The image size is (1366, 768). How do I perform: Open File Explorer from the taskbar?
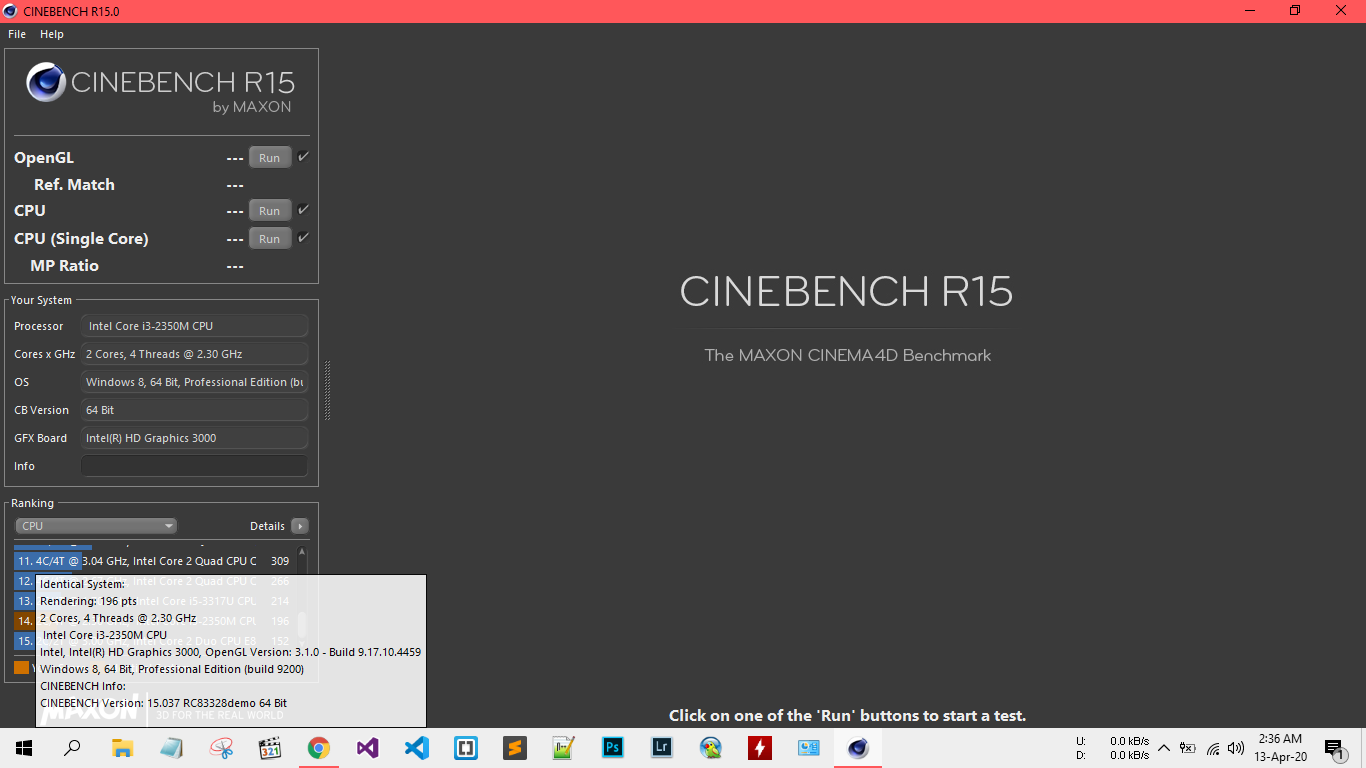(122, 748)
